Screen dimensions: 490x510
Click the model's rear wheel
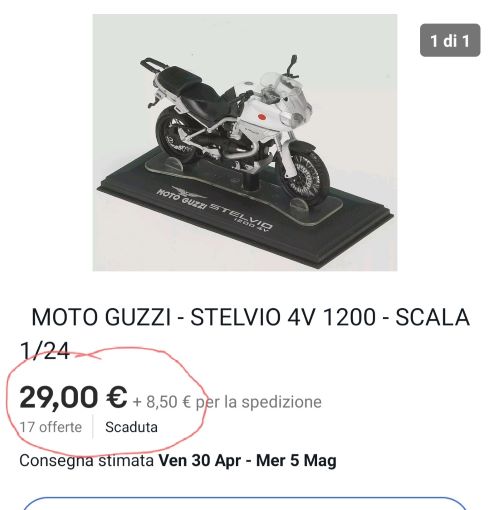pos(174,135)
